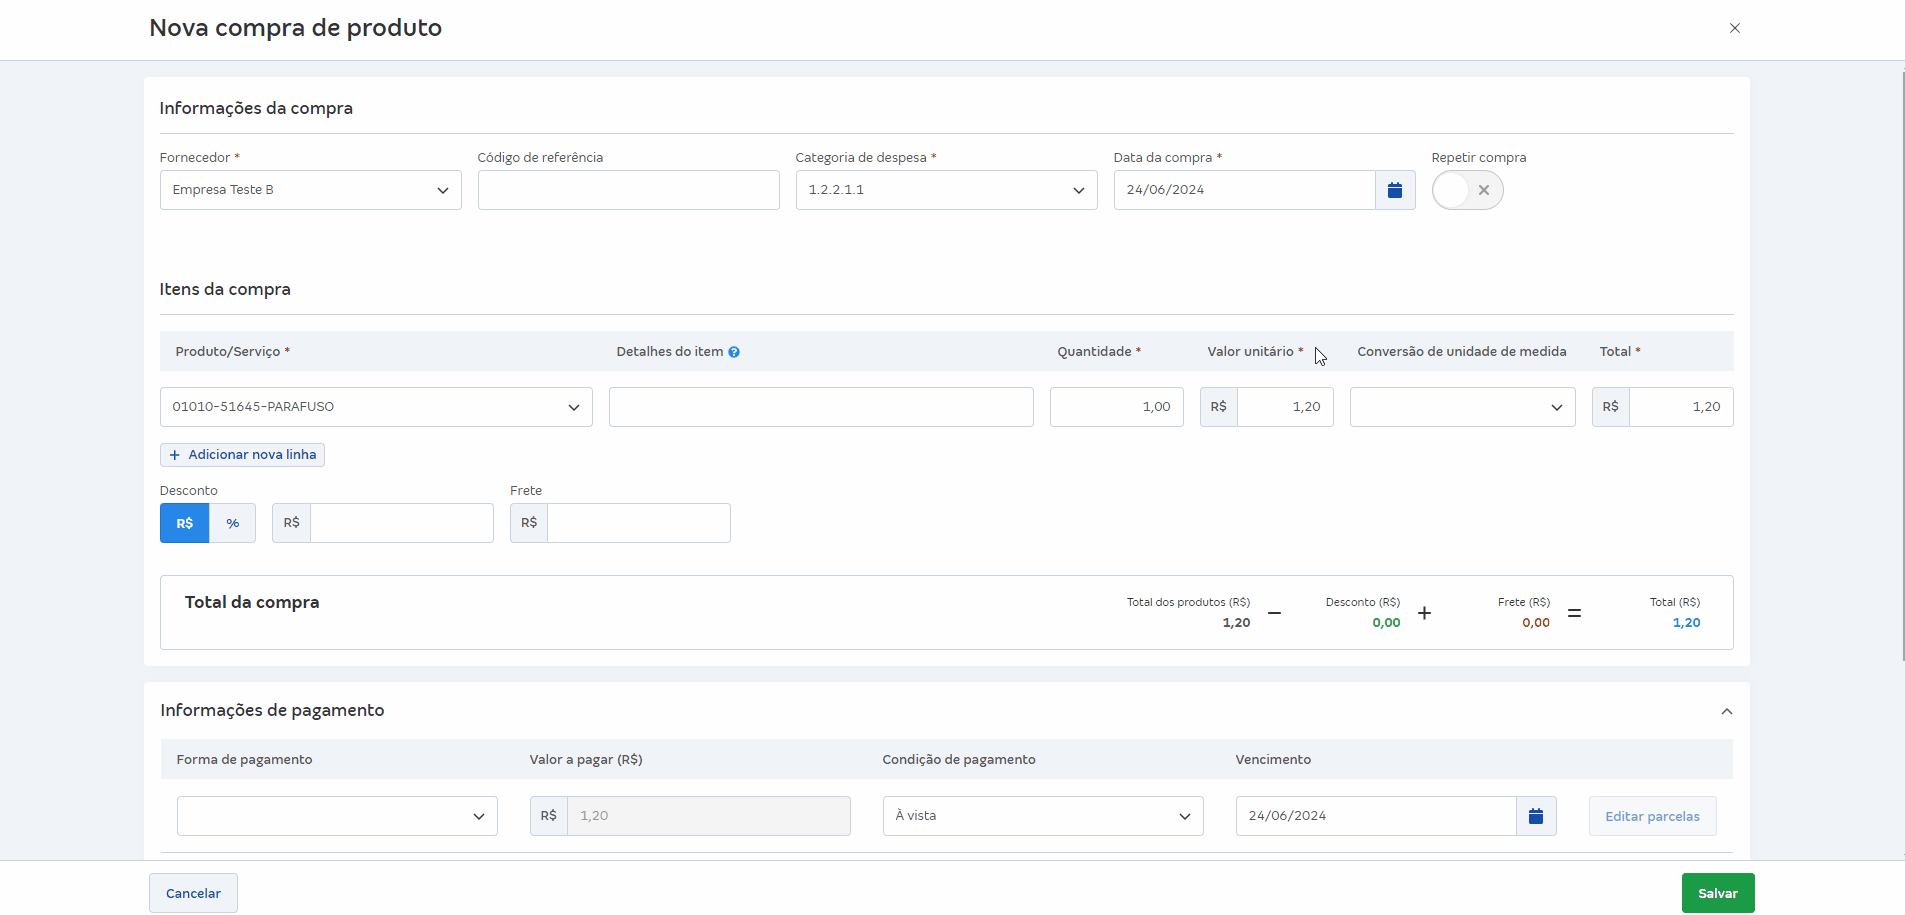Focus the Desconto value field
This screenshot has height=915, width=1905.
coord(401,523)
